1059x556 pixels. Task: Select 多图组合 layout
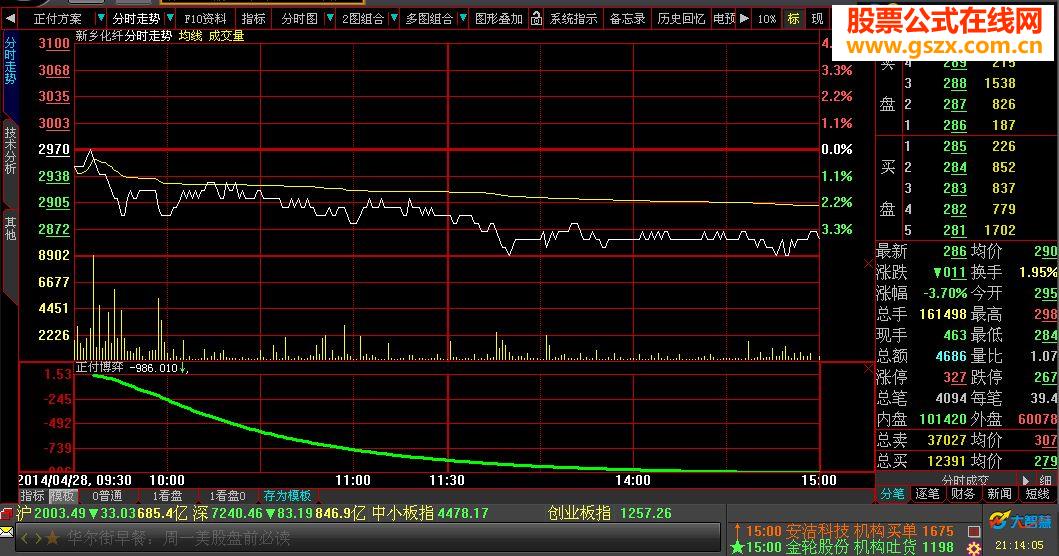[x=429, y=19]
